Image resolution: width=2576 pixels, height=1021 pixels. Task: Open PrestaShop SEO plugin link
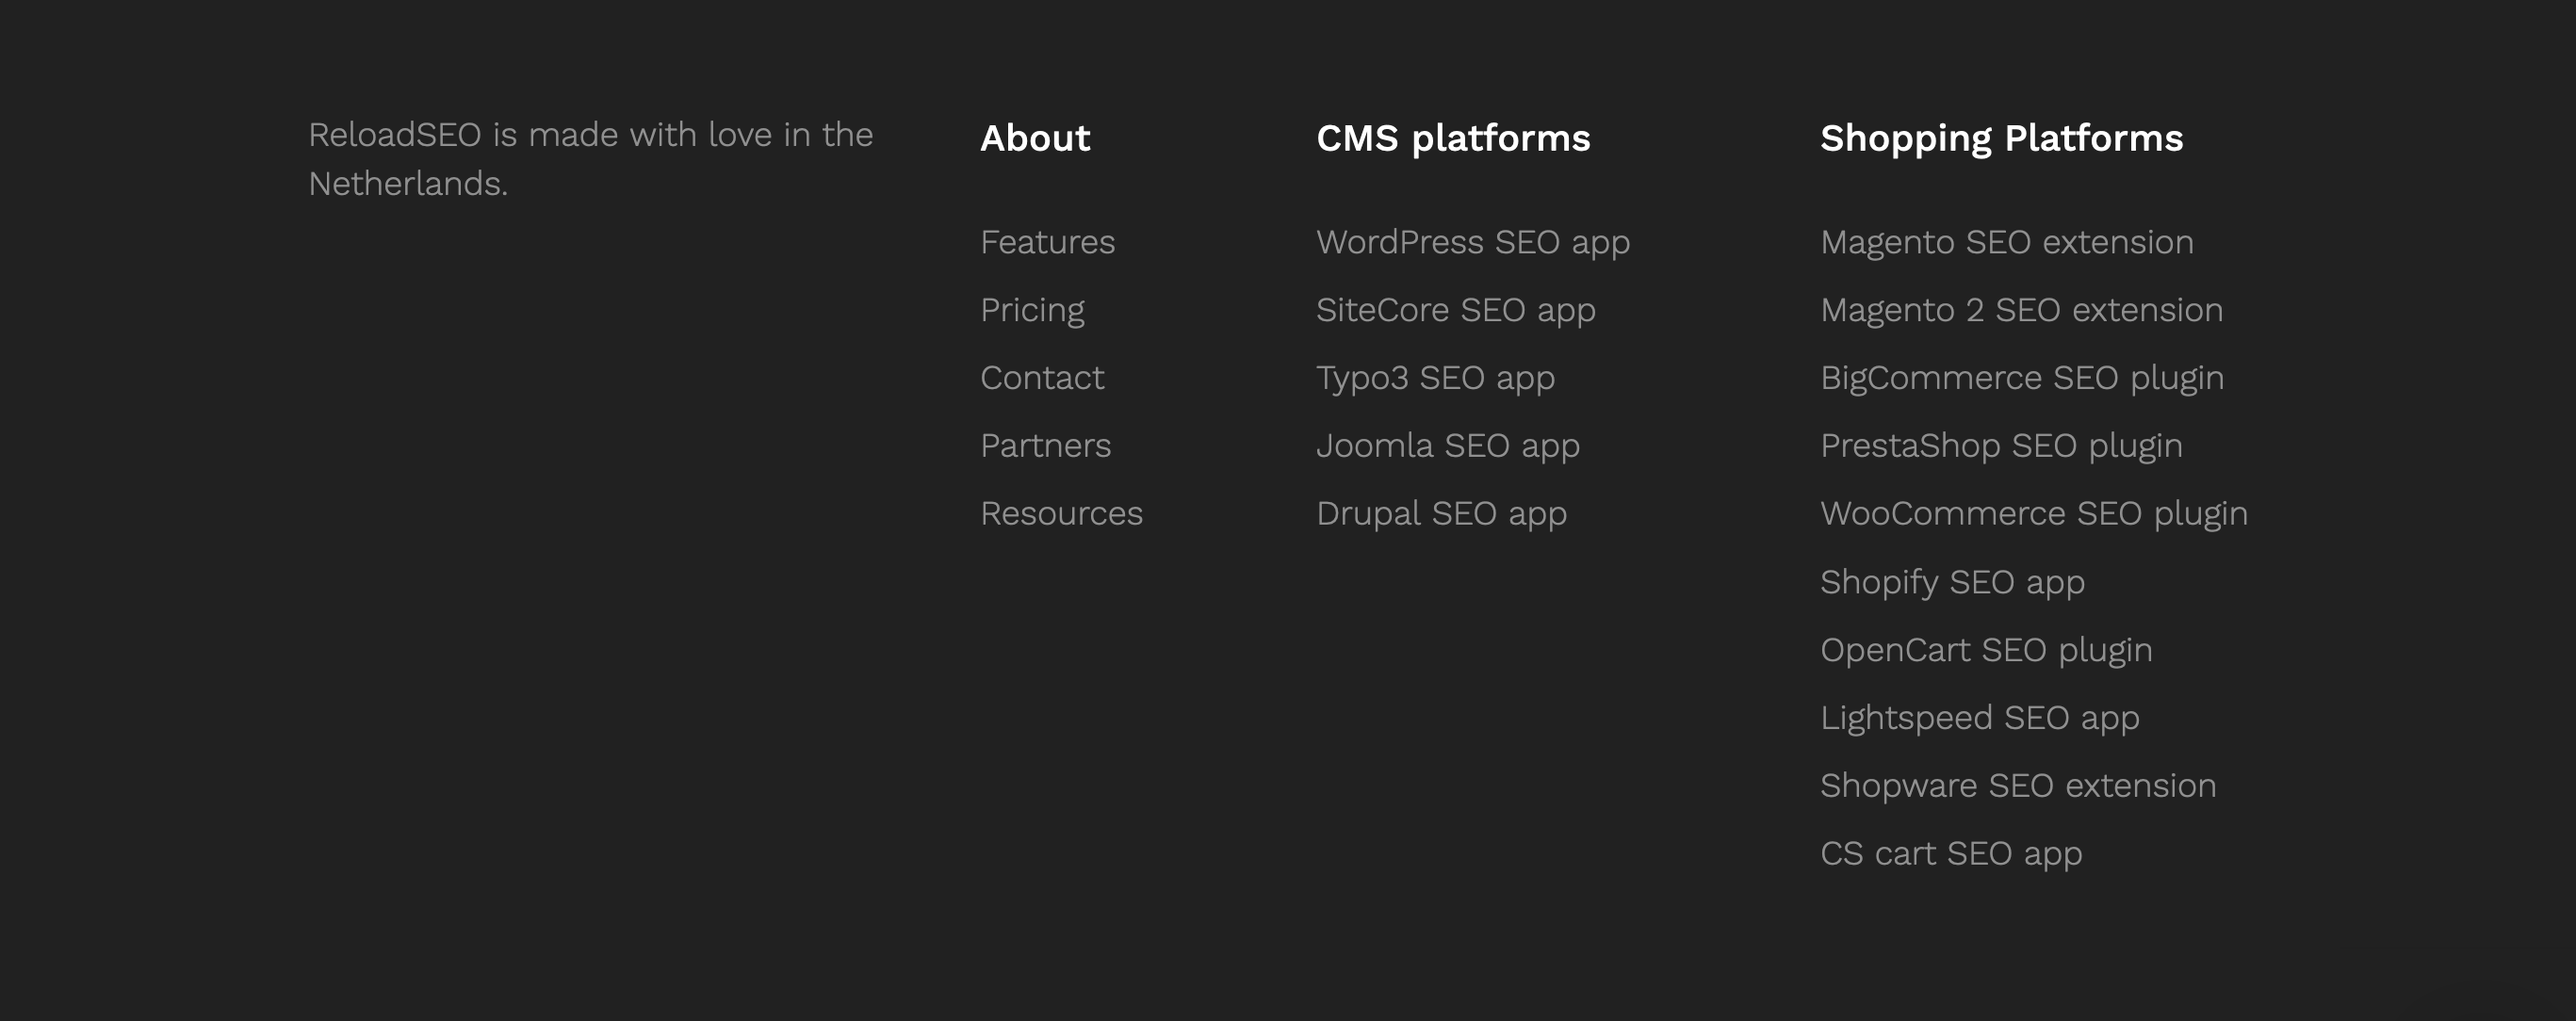tap(2001, 447)
